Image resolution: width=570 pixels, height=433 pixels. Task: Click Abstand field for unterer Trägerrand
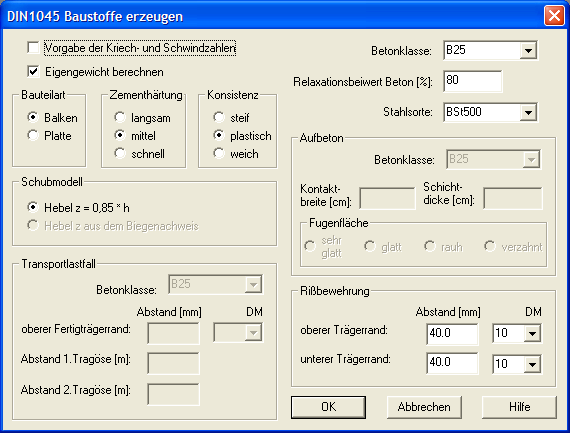(x=452, y=363)
